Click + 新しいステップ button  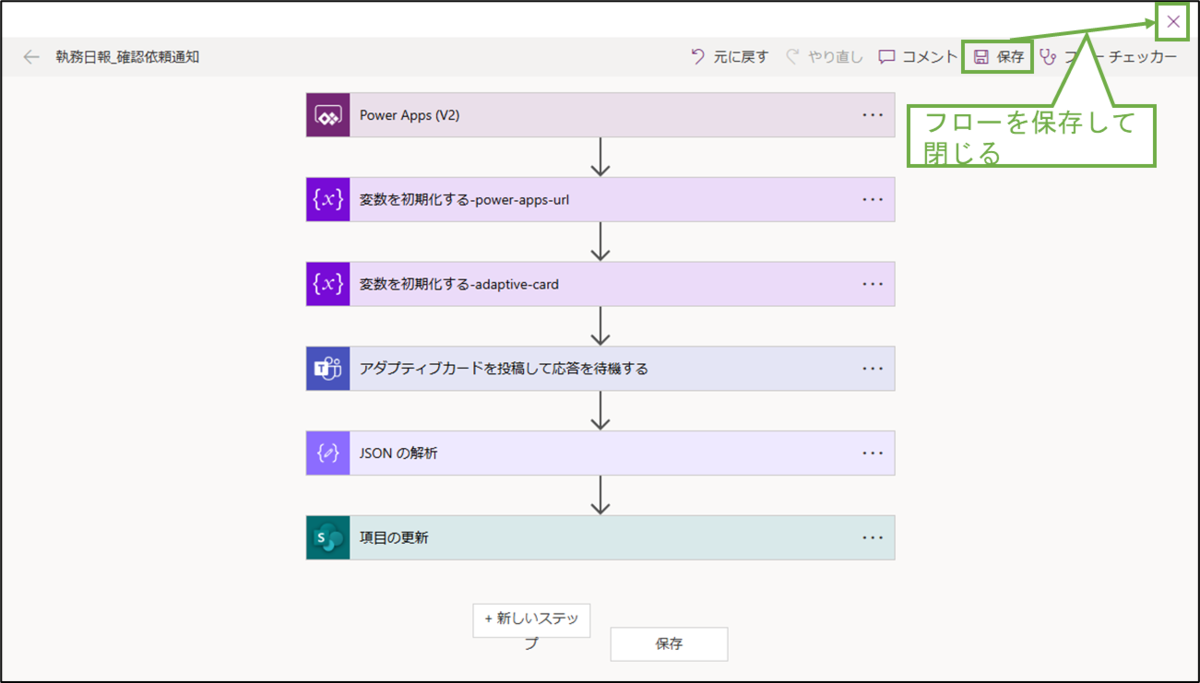click(531, 619)
